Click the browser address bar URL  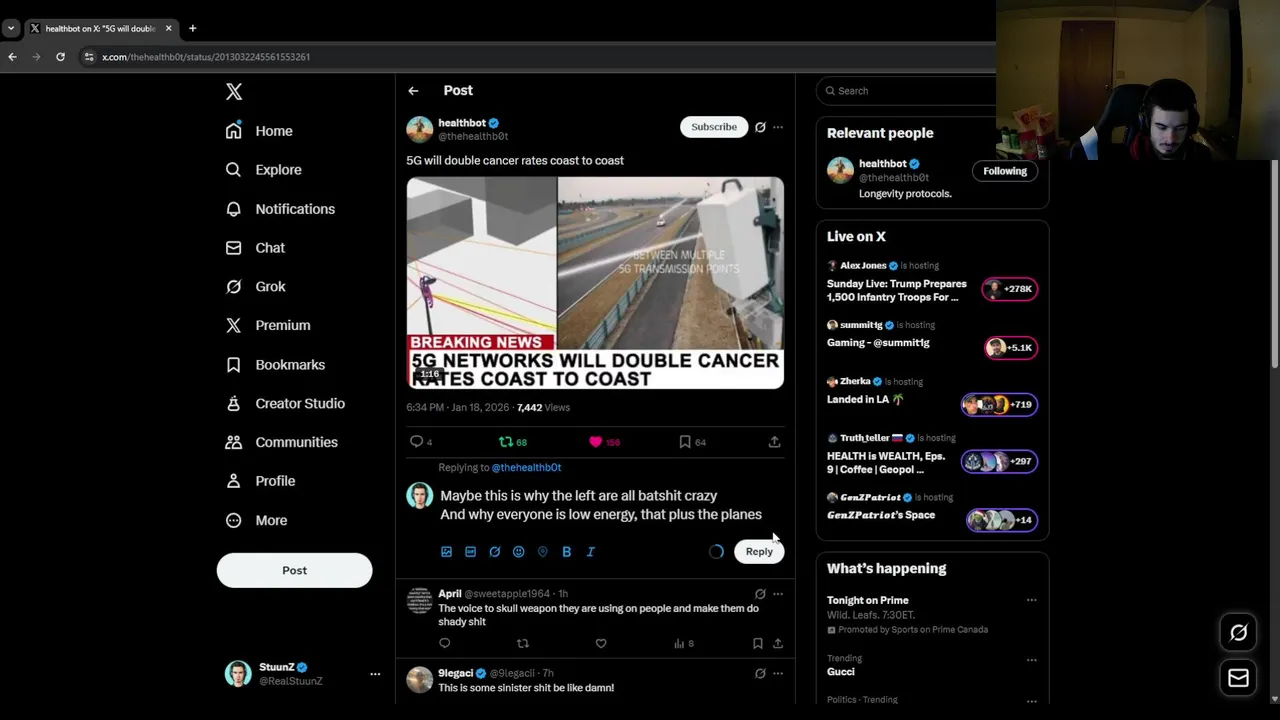pyautogui.click(x=206, y=57)
